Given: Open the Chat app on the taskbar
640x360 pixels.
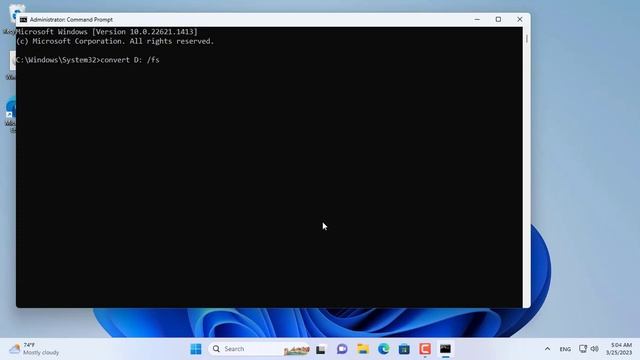Looking at the screenshot, I should (x=342, y=349).
